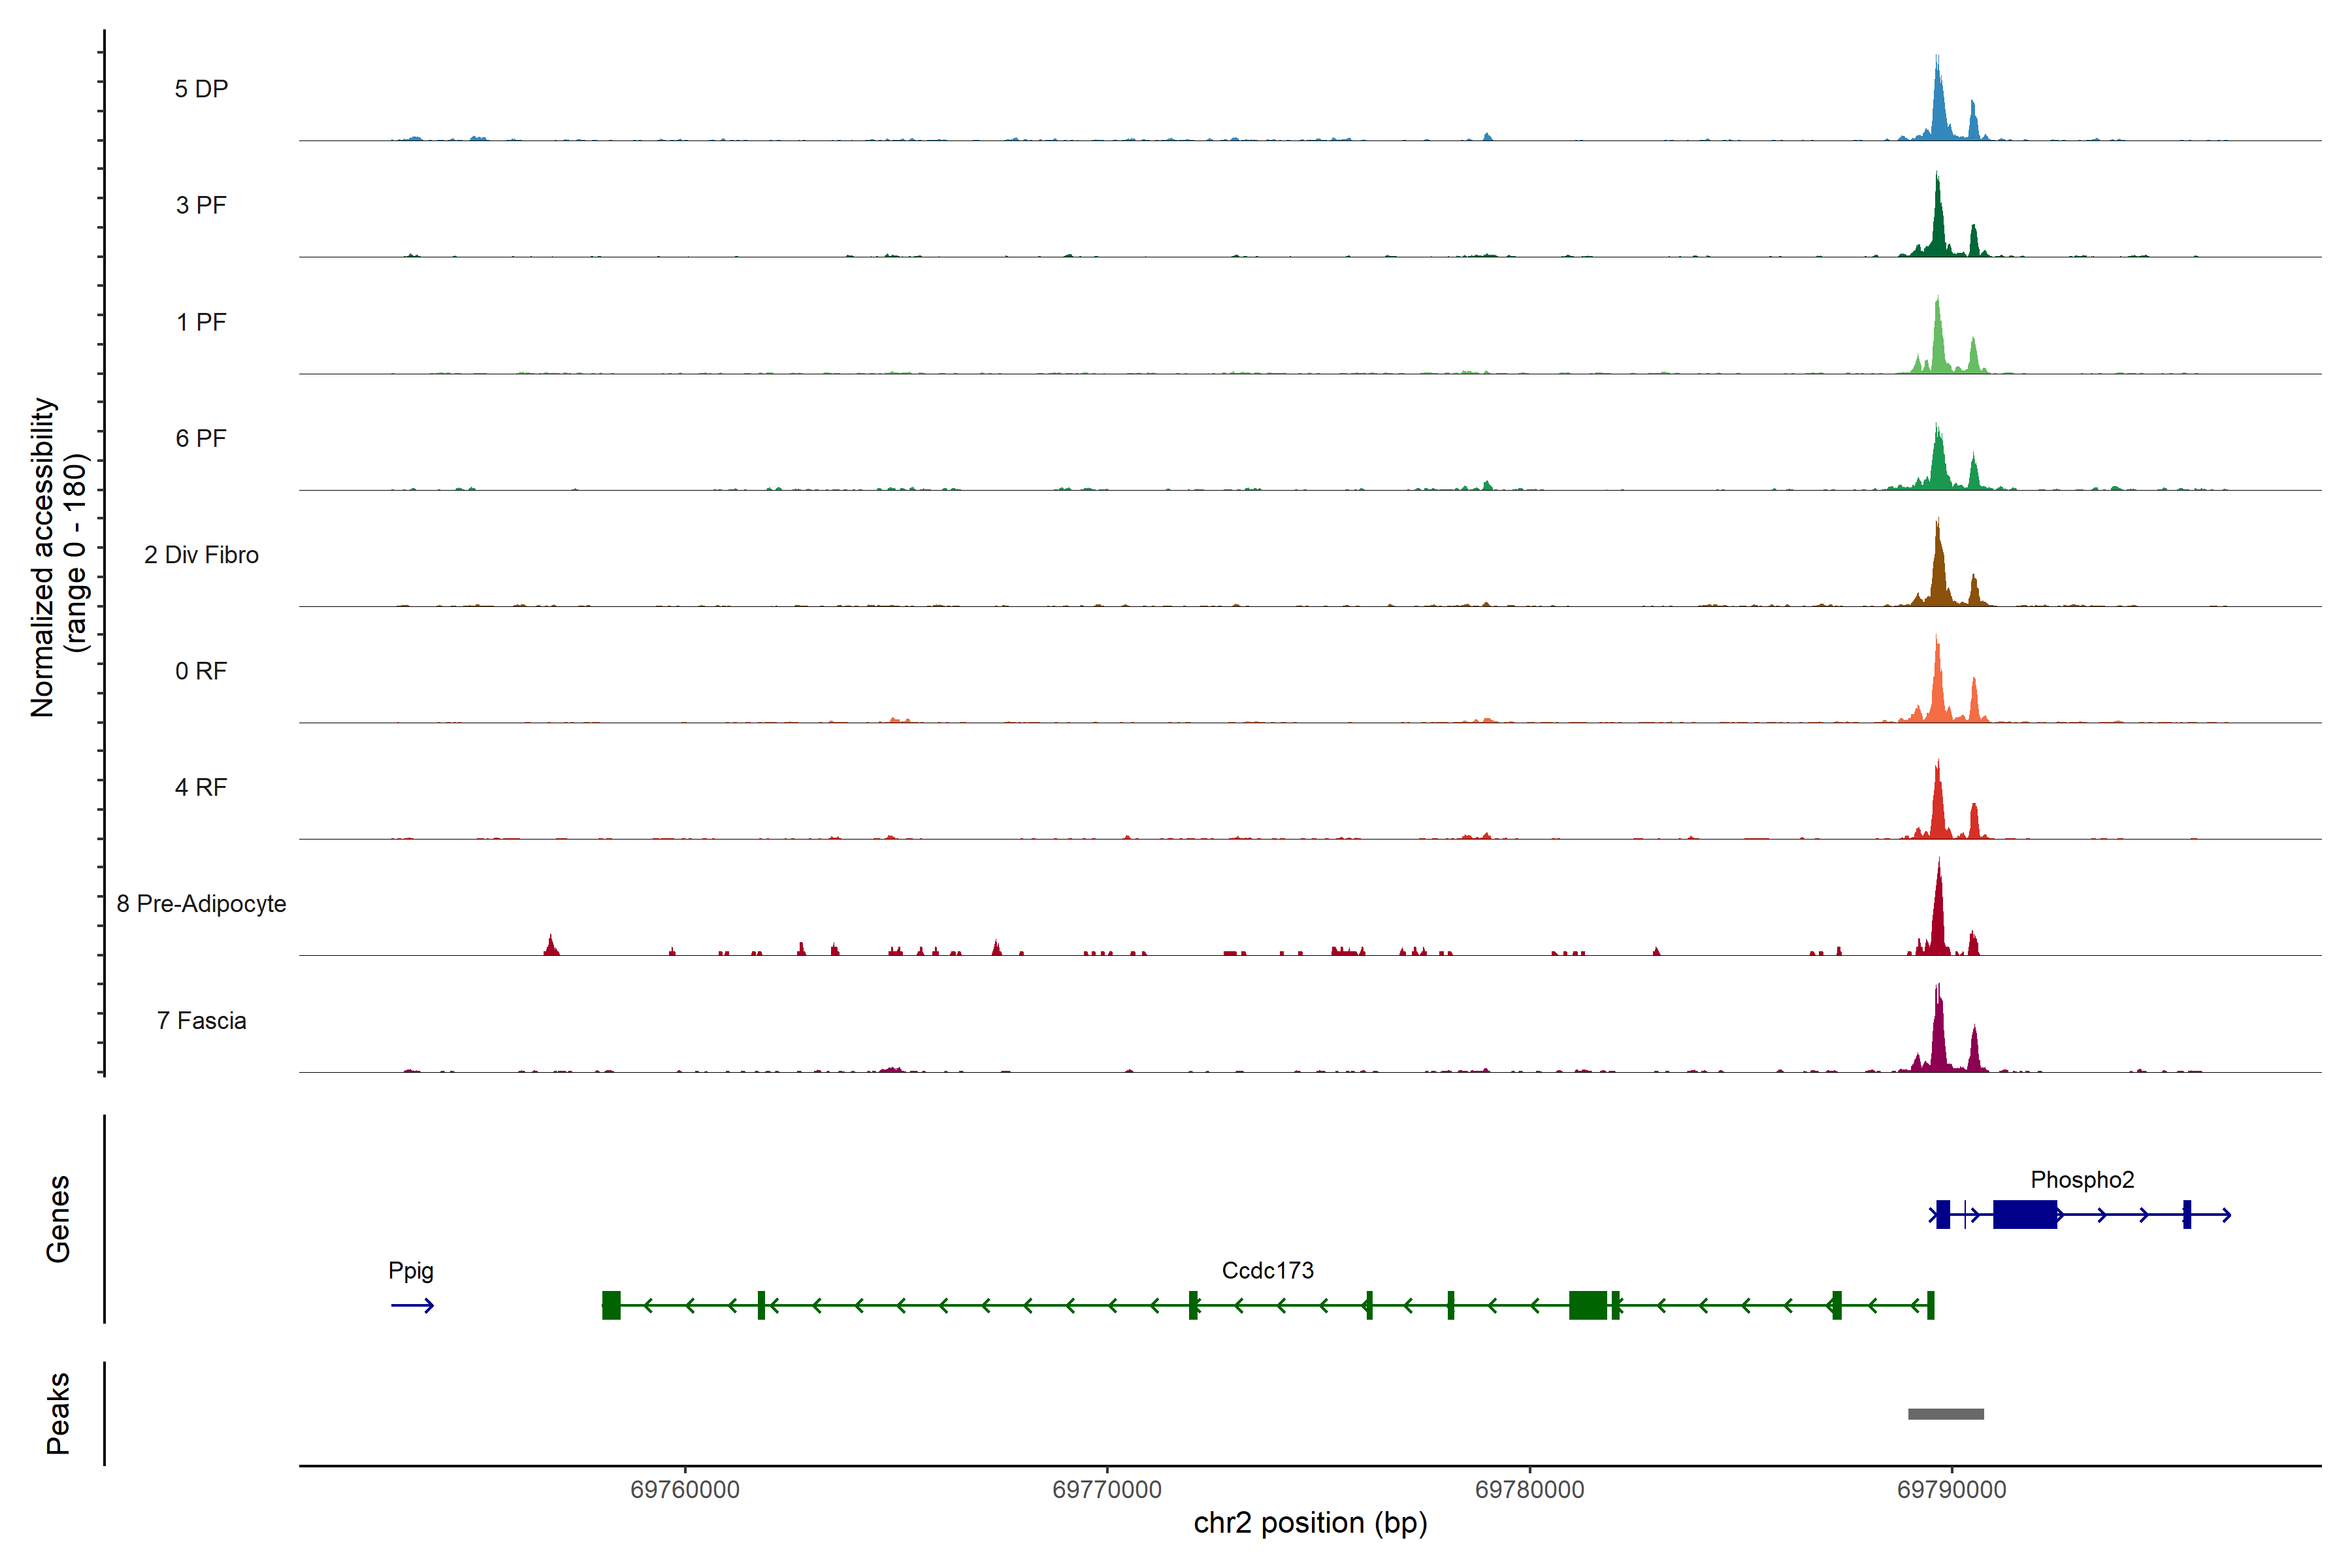
Task: Click the large Phospho2 exon block
Action: 2024,1214
